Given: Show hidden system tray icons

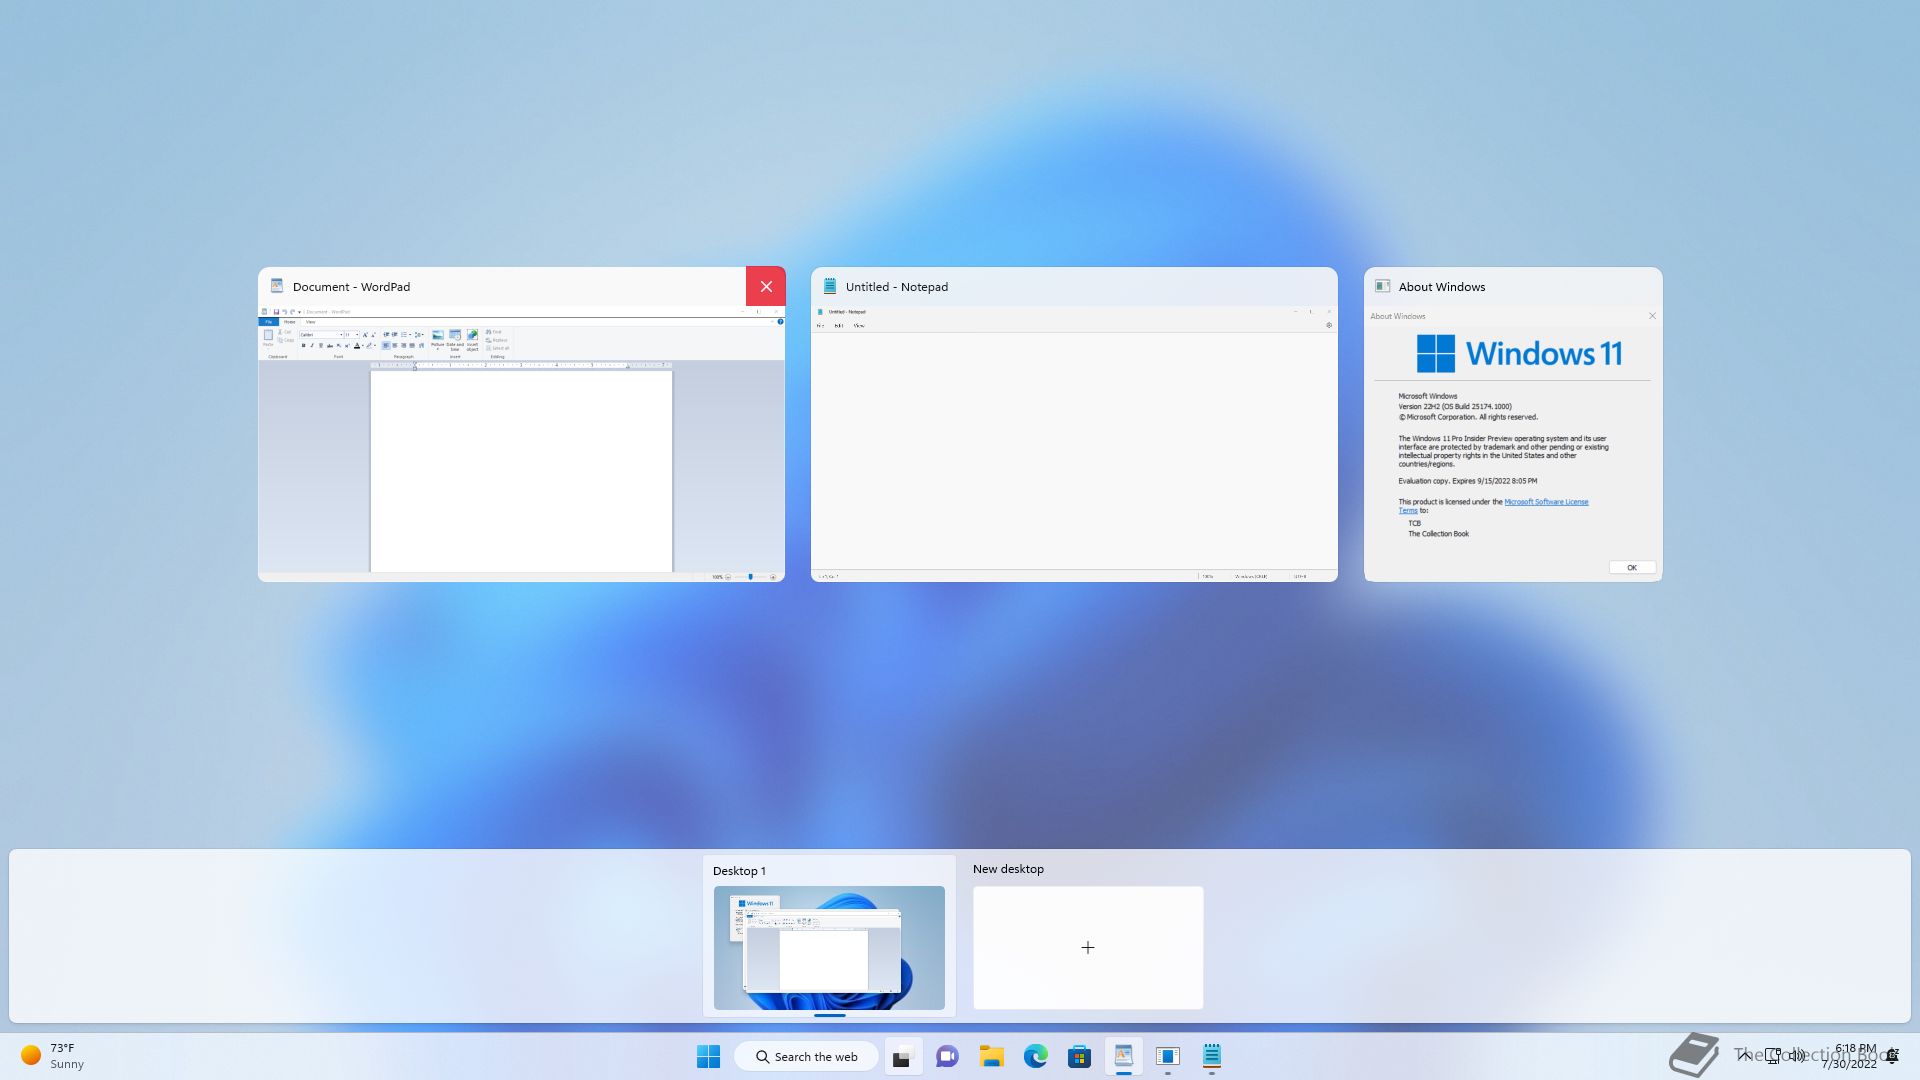Looking at the screenshot, I should tap(1745, 1055).
